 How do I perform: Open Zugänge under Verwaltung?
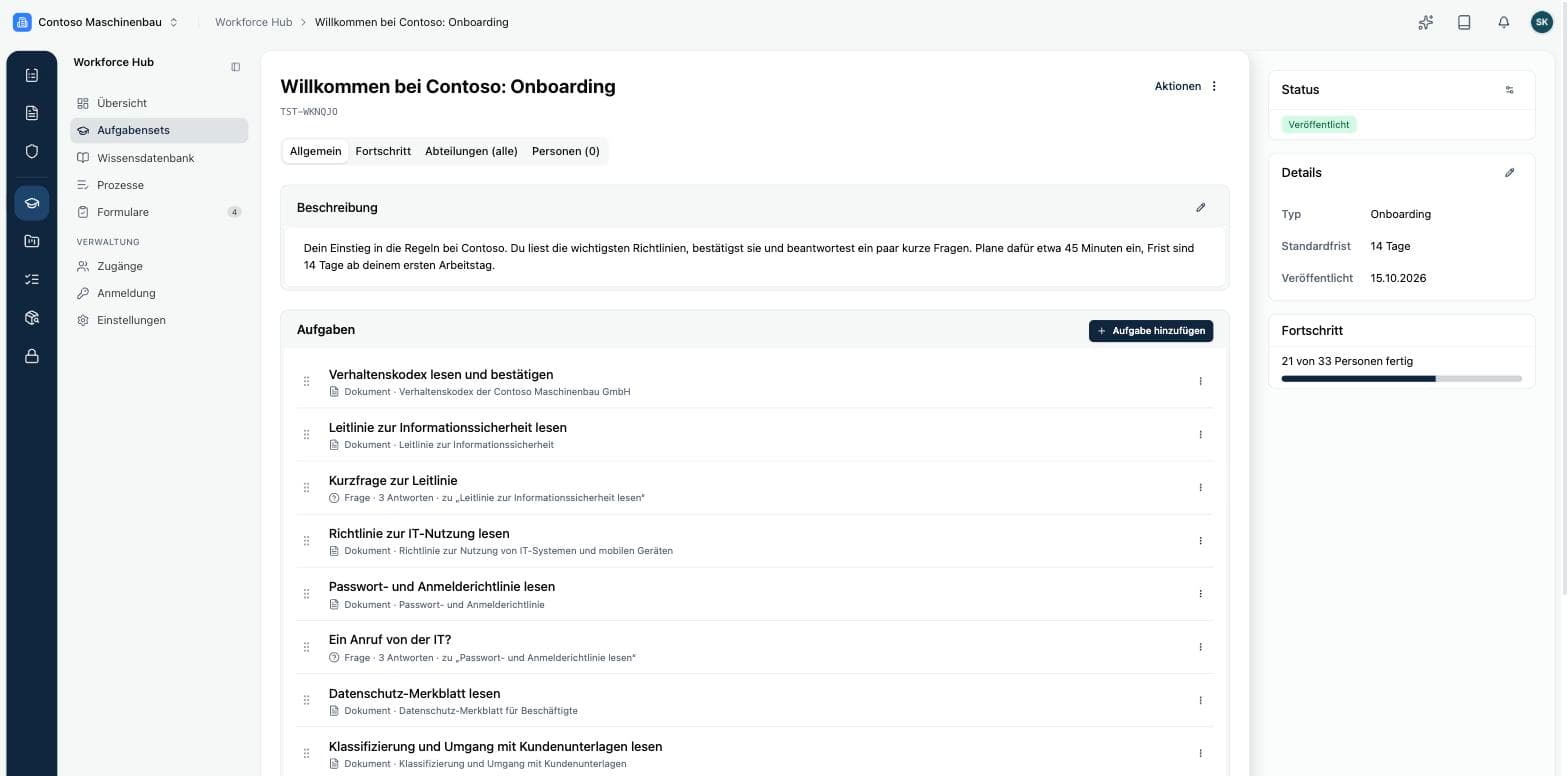pos(159,266)
